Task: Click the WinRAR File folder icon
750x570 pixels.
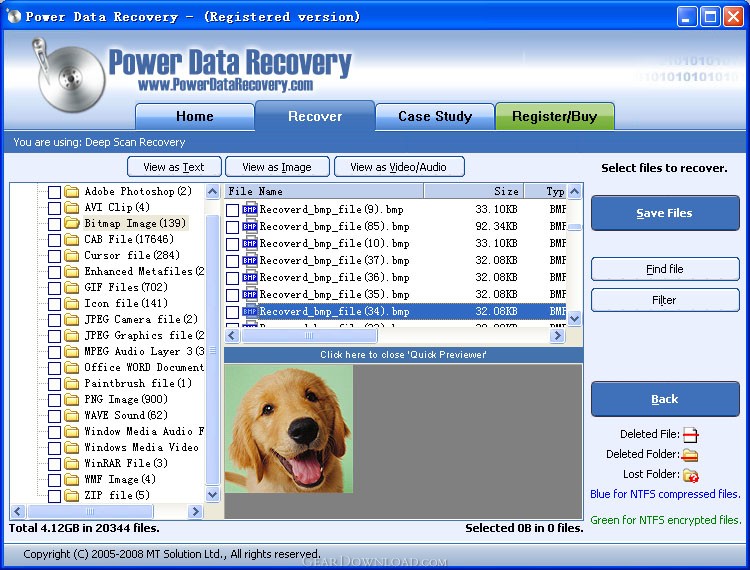Action: pos(72,464)
